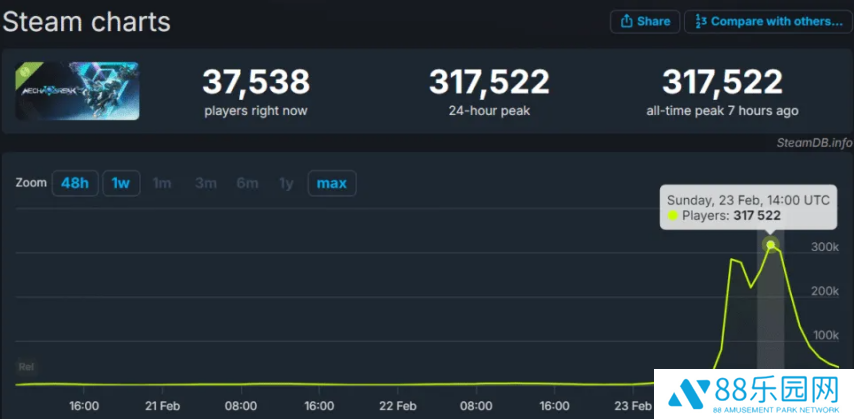Click the Zoom label
This screenshot has width=854, height=419.
(31, 183)
